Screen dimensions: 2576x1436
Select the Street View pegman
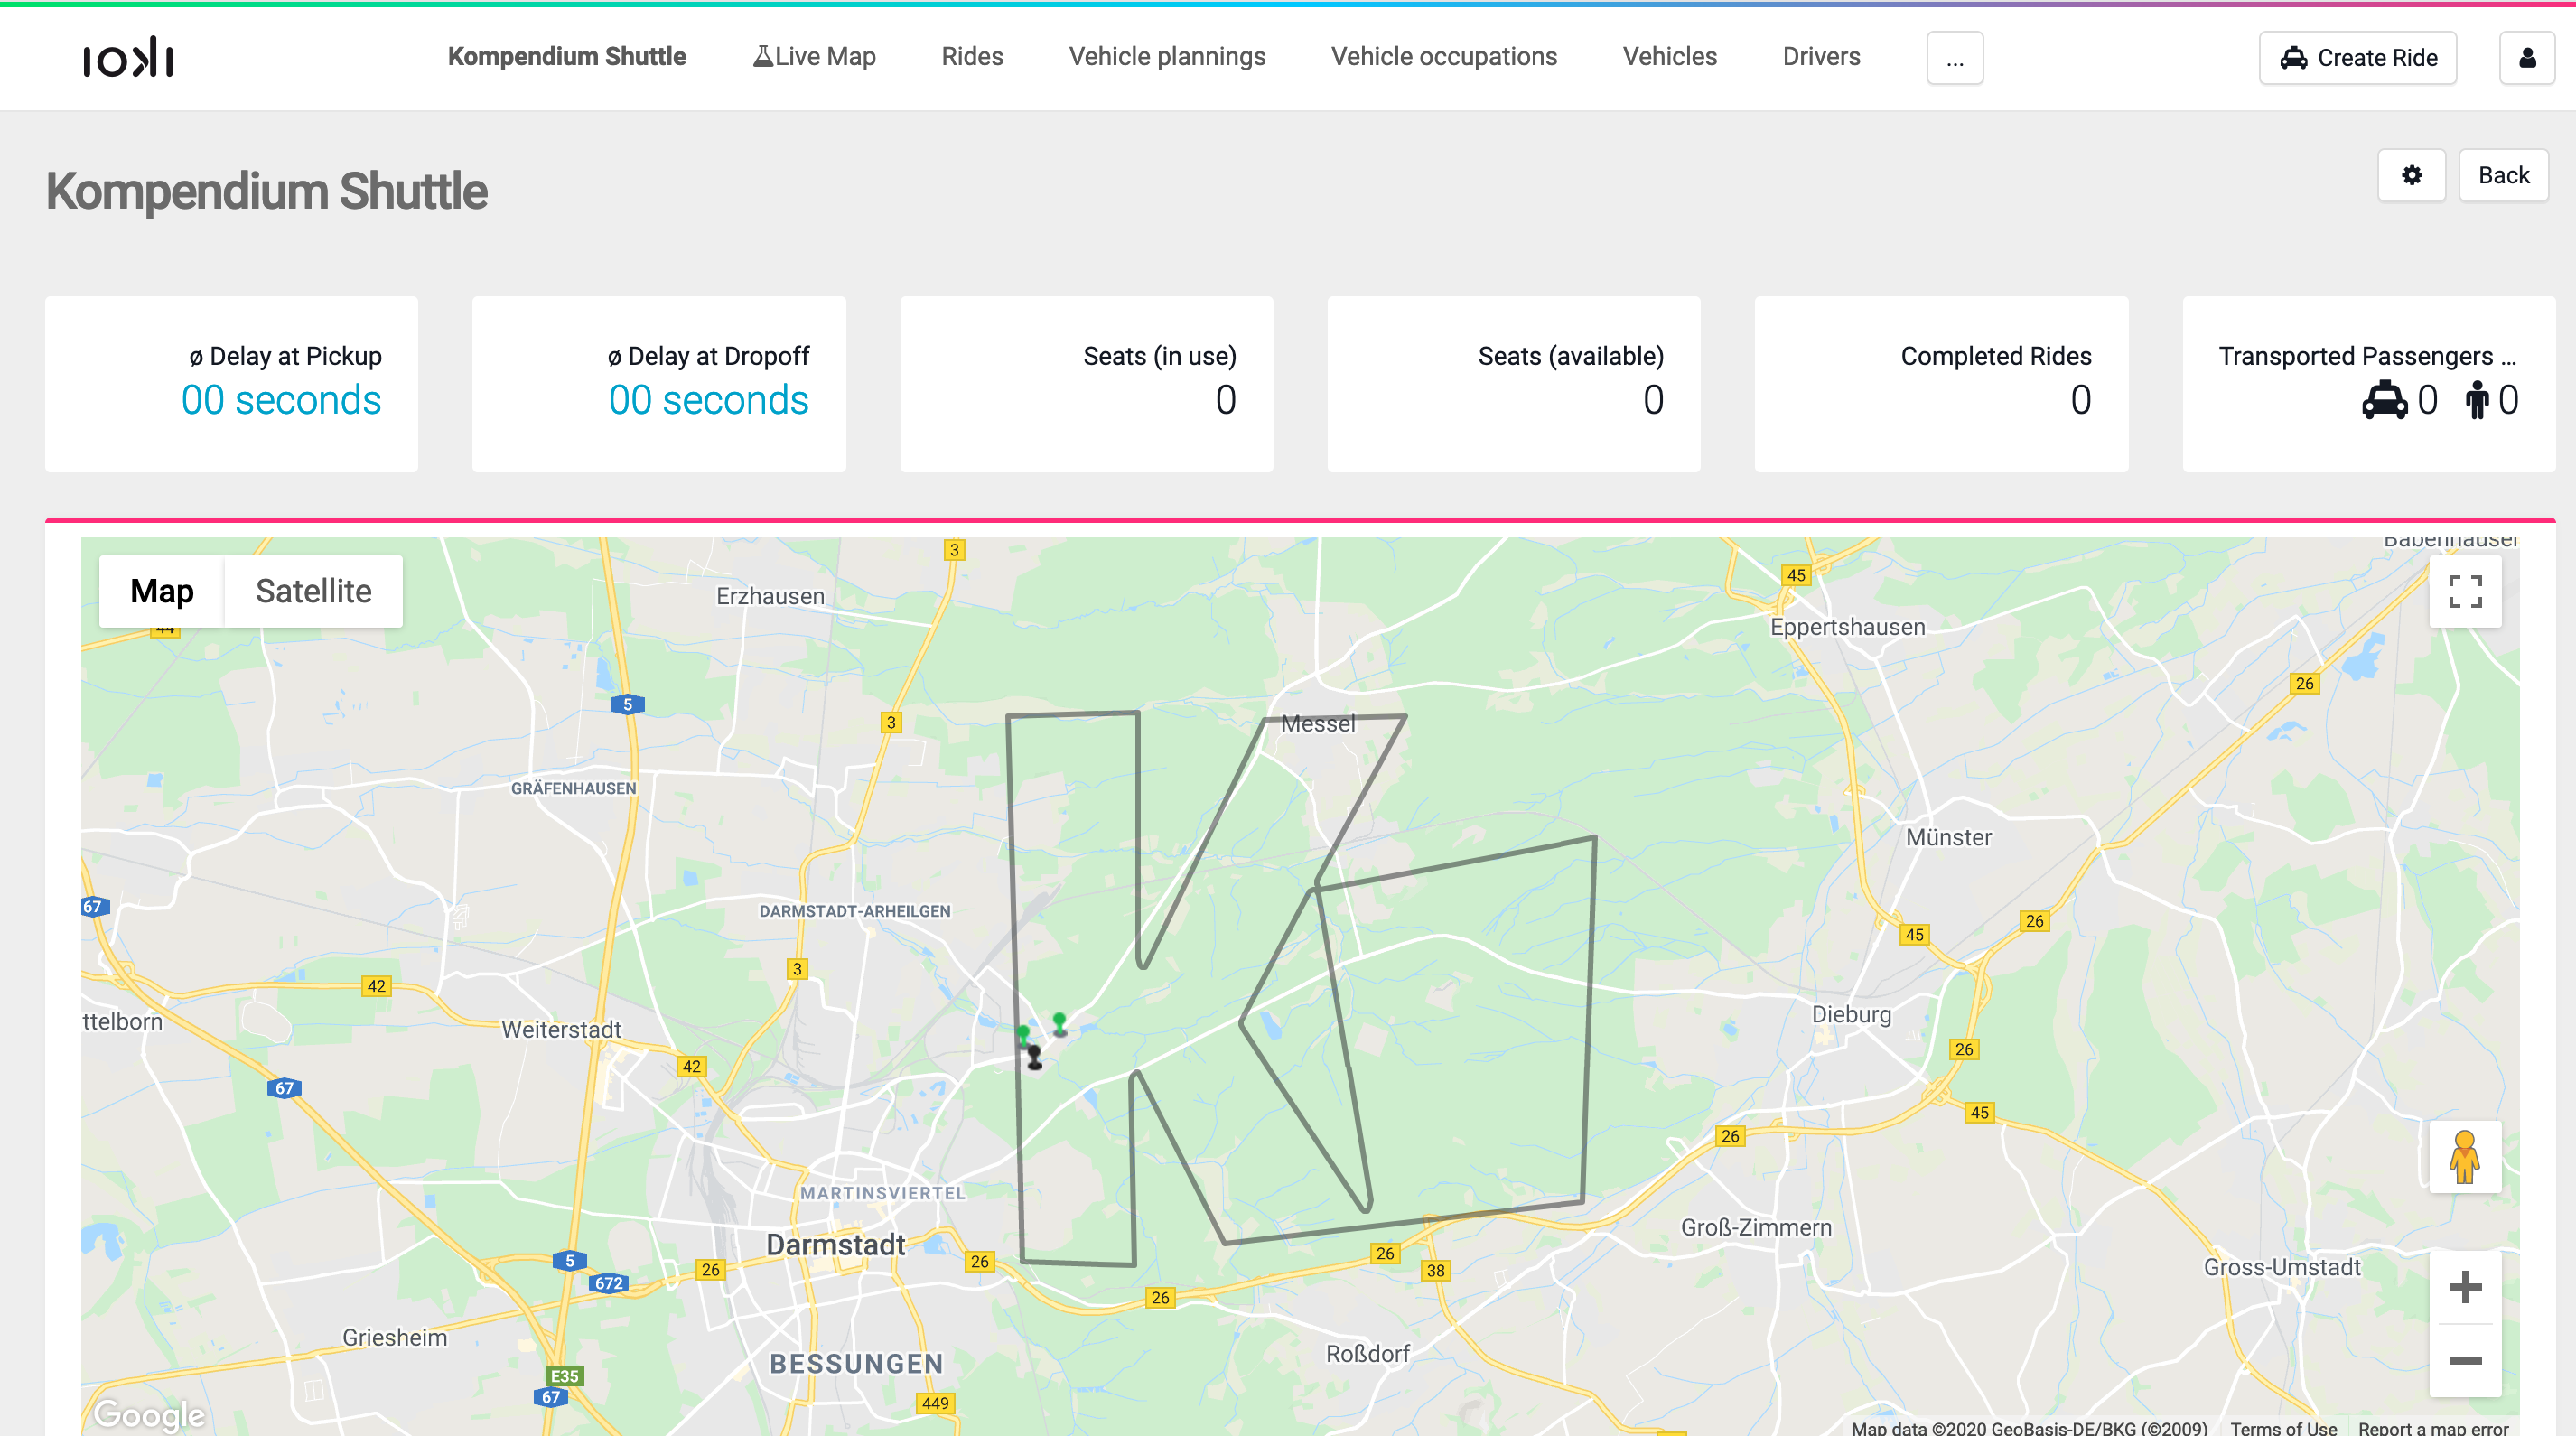2465,1157
